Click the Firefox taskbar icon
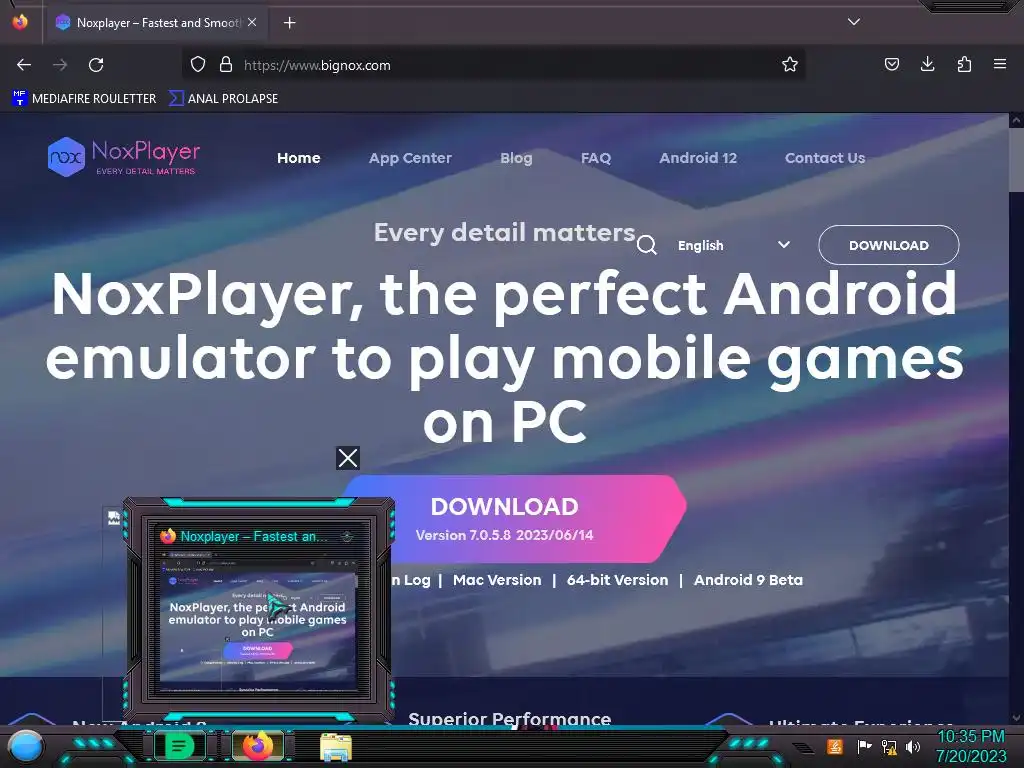 click(258, 746)
